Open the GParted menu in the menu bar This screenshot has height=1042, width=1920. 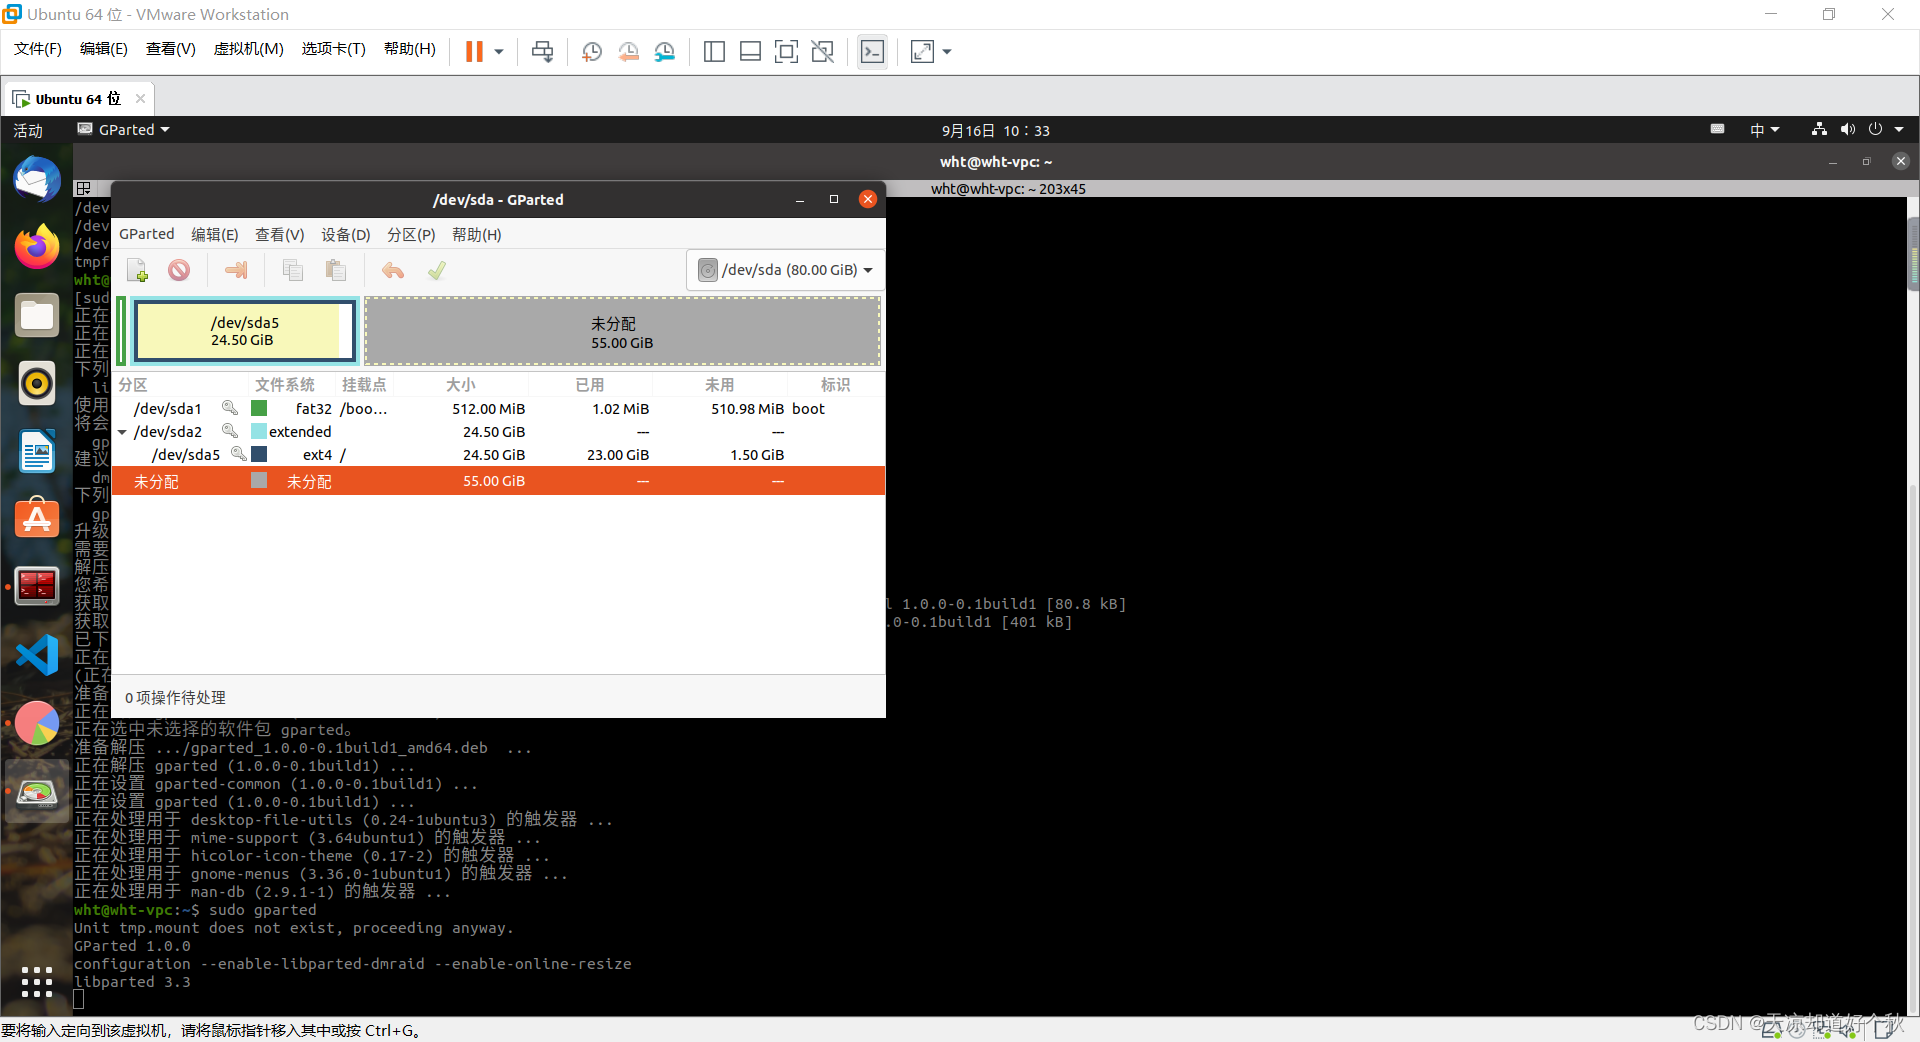(x=147, y=234)
